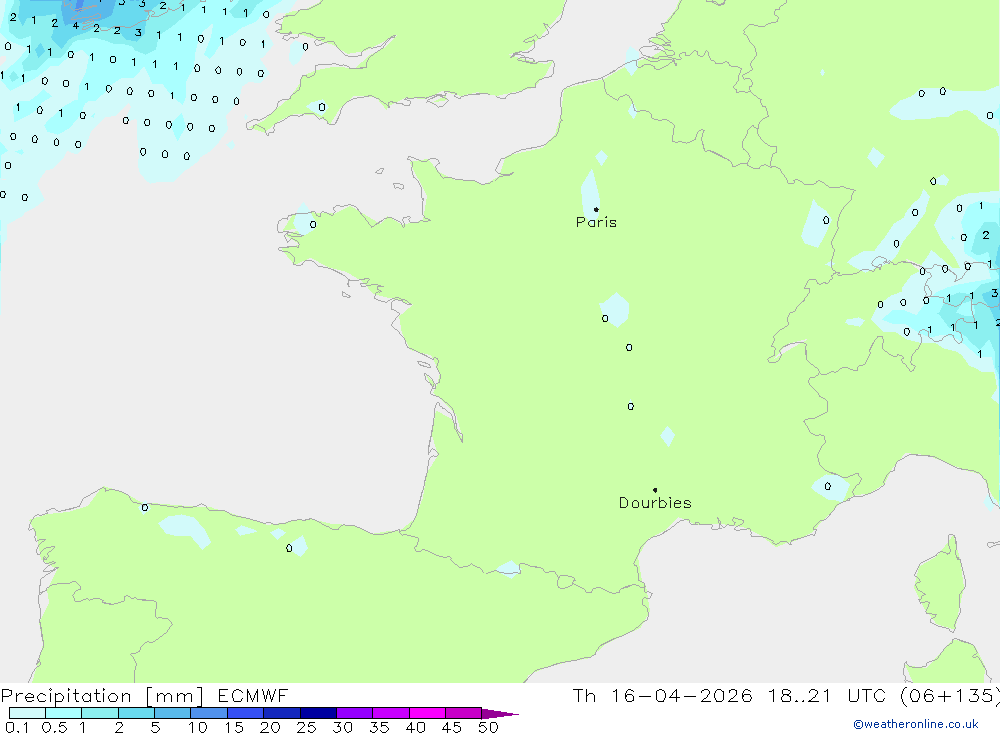Pick the 5–10 mm legend swatch

tap(173, 713)
